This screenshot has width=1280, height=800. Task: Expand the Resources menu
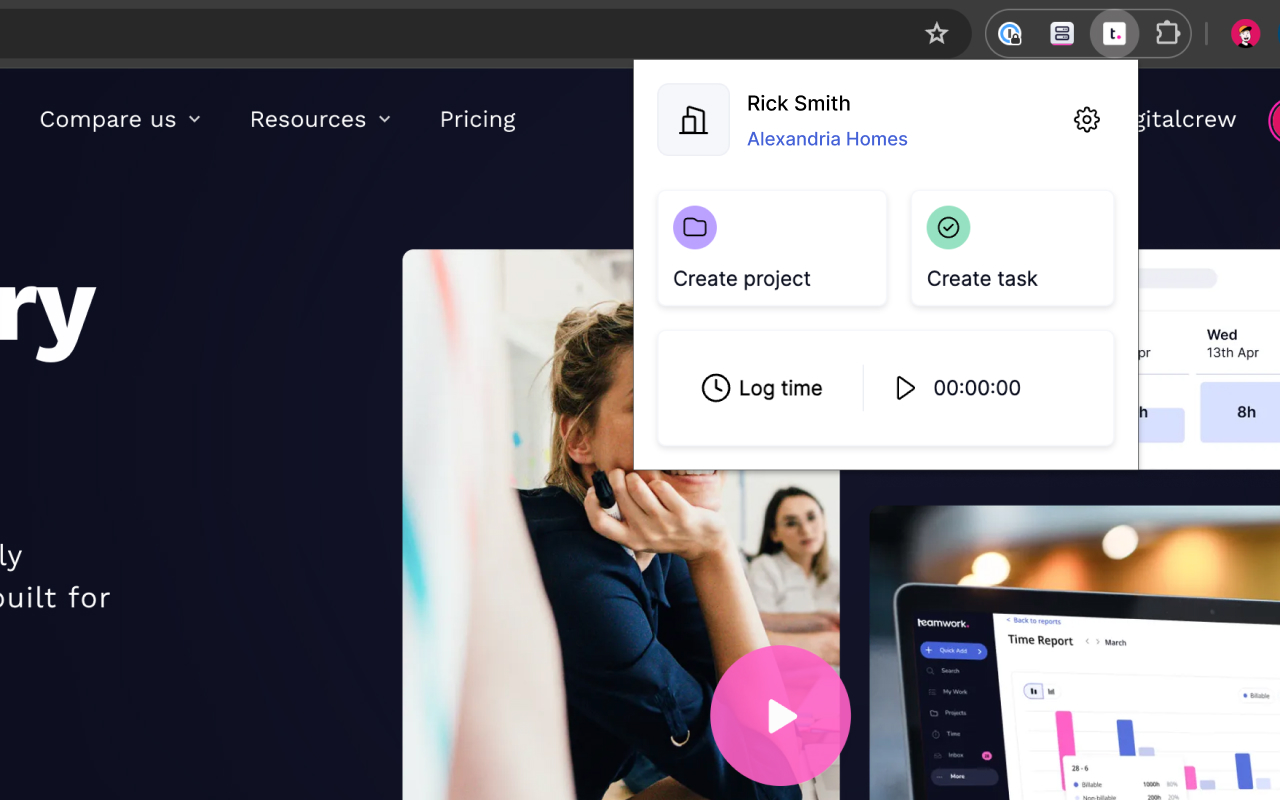(x=320, y=119)
